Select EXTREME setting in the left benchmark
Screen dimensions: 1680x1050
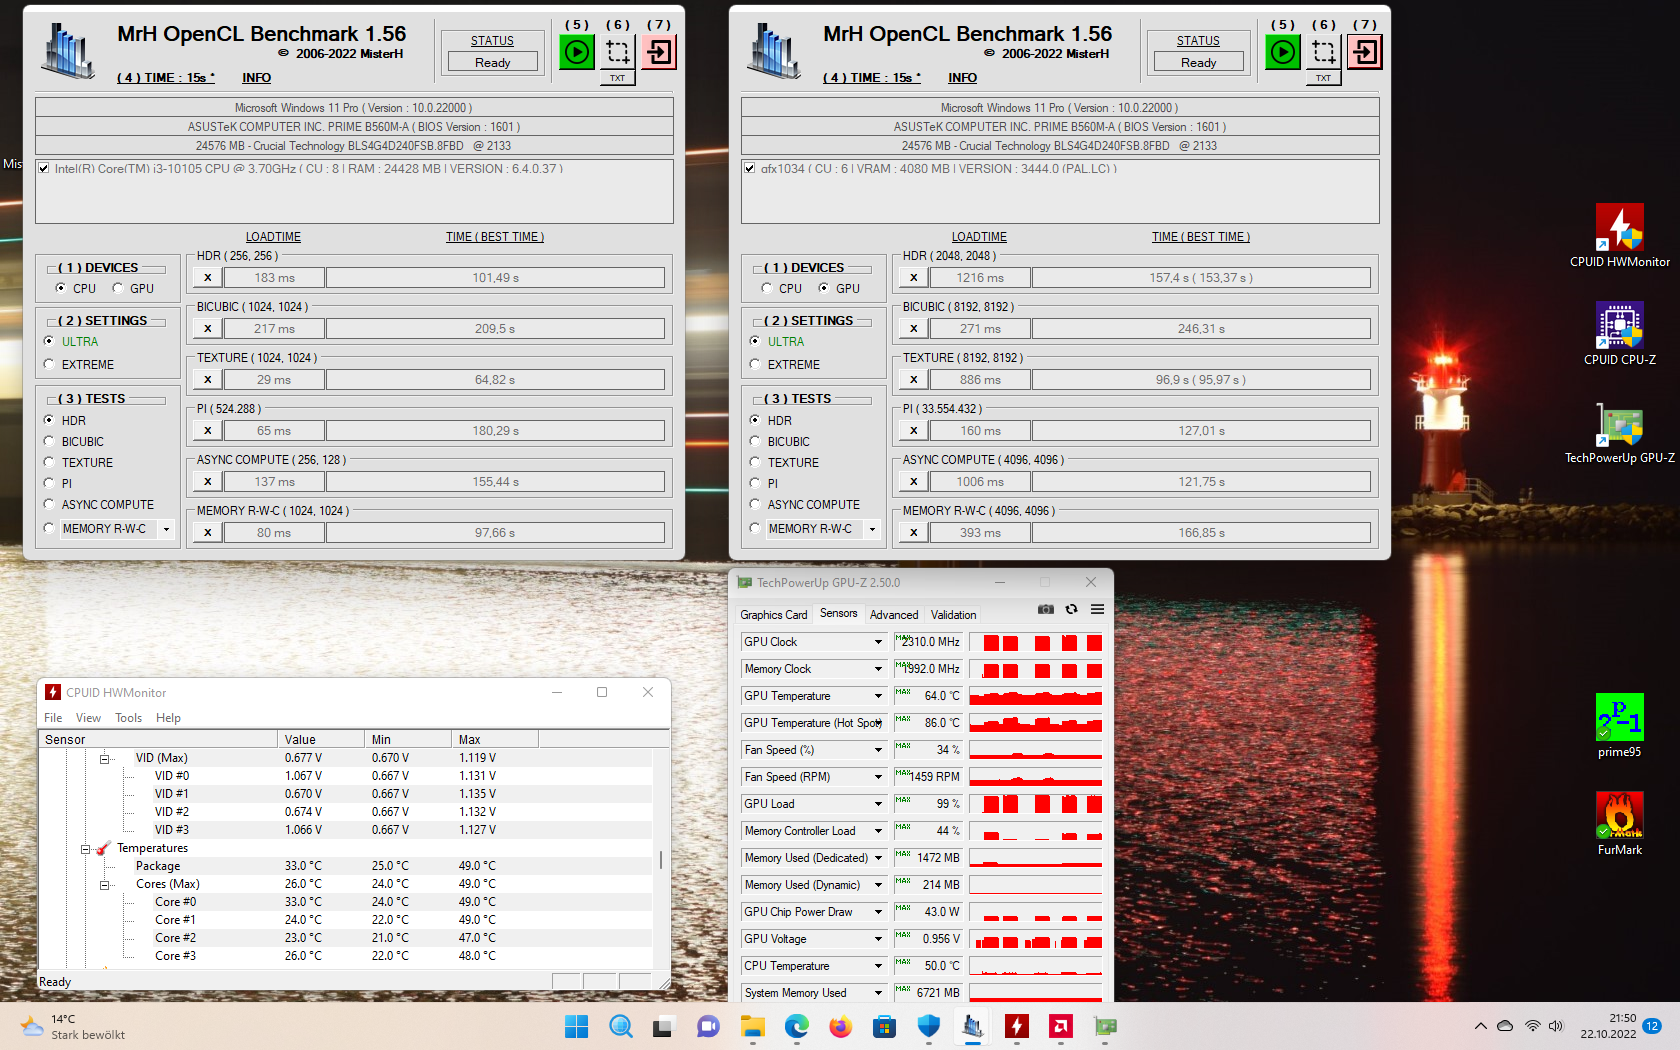click(x=49, y=364)
